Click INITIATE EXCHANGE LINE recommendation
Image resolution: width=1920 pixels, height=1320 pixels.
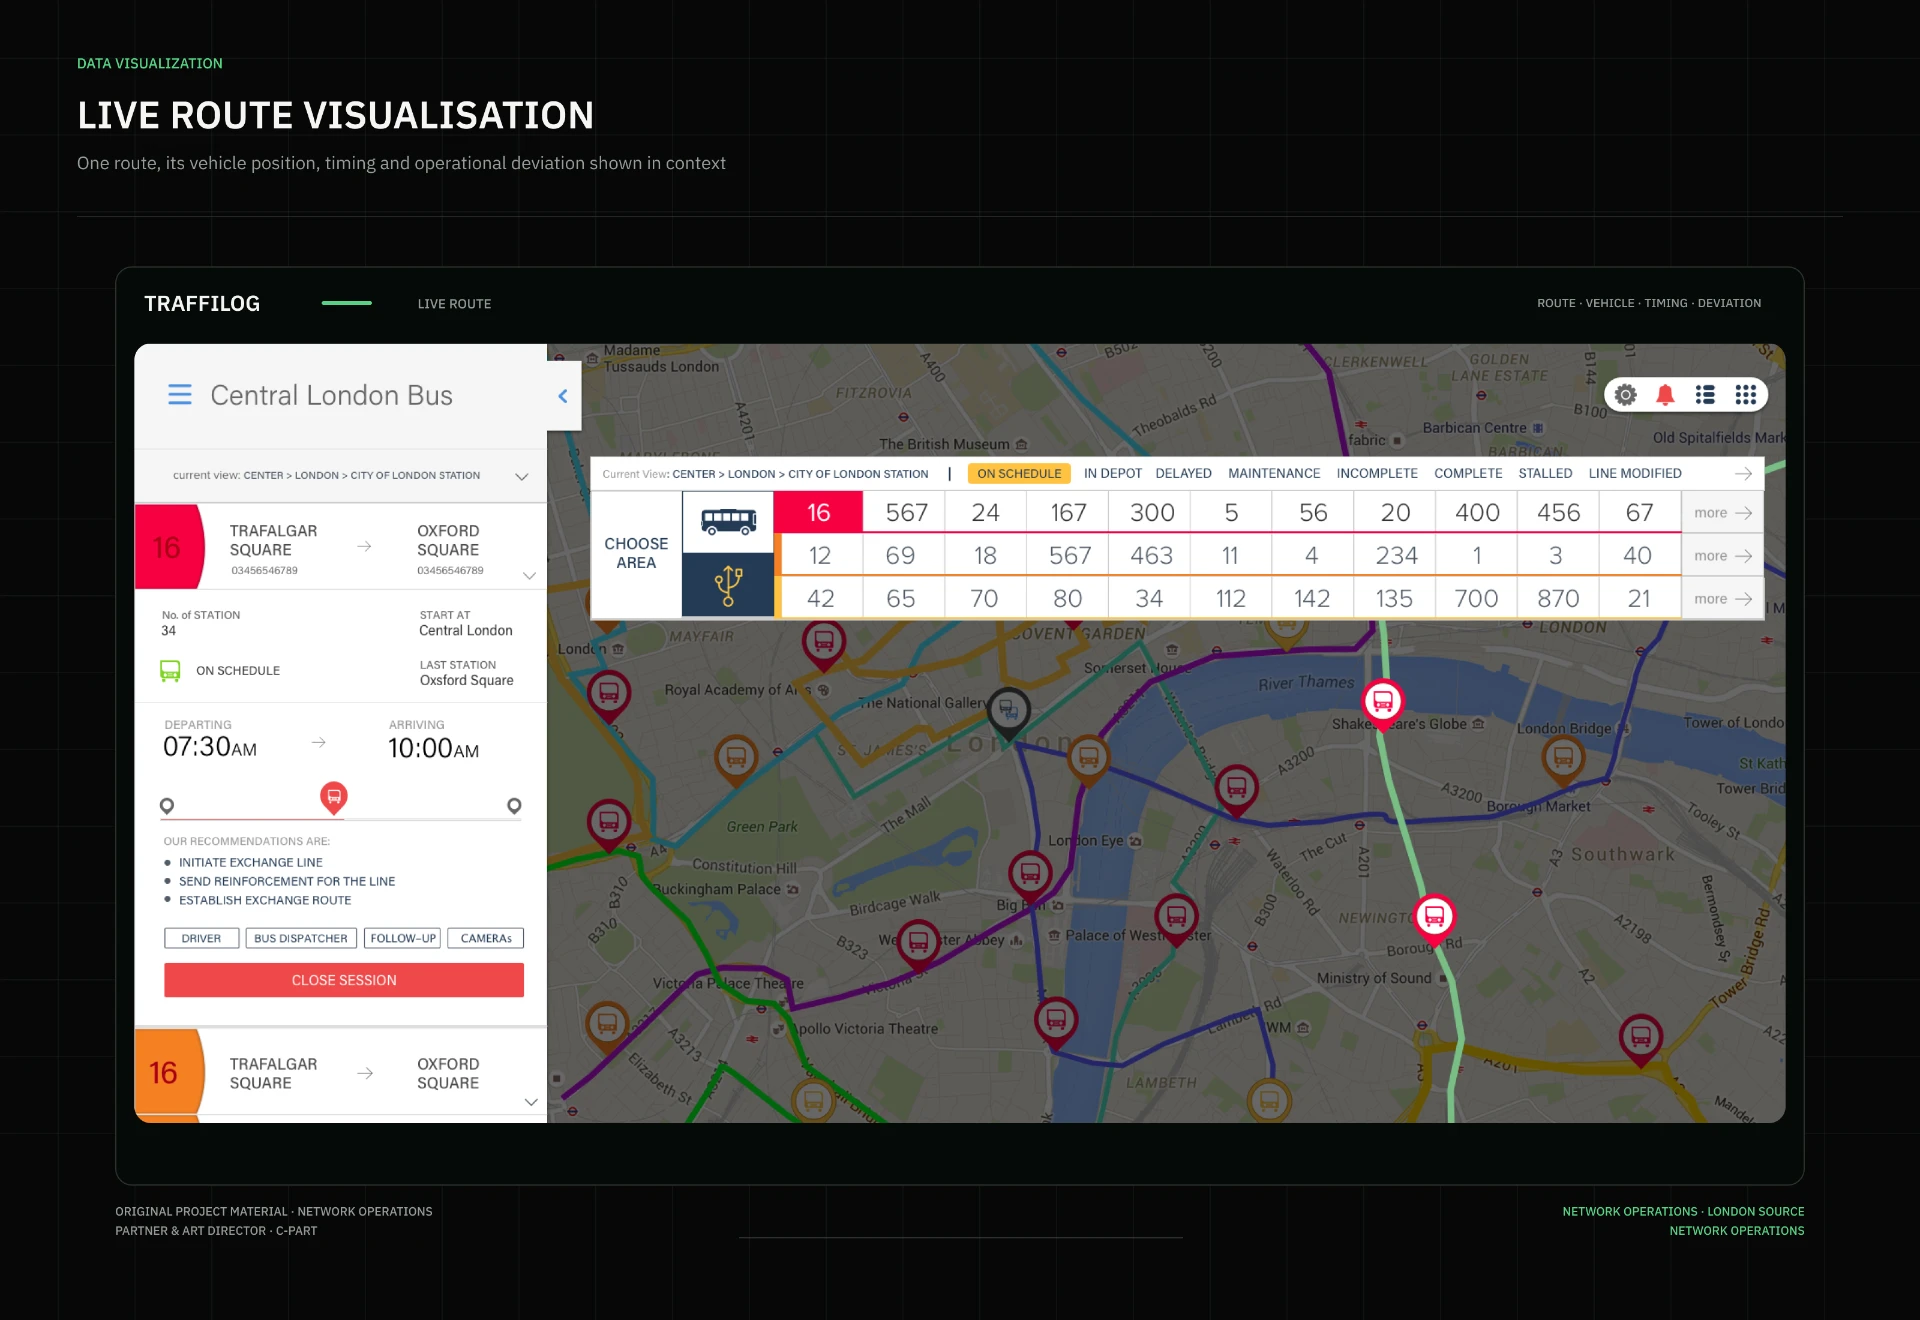click(250, 862)
